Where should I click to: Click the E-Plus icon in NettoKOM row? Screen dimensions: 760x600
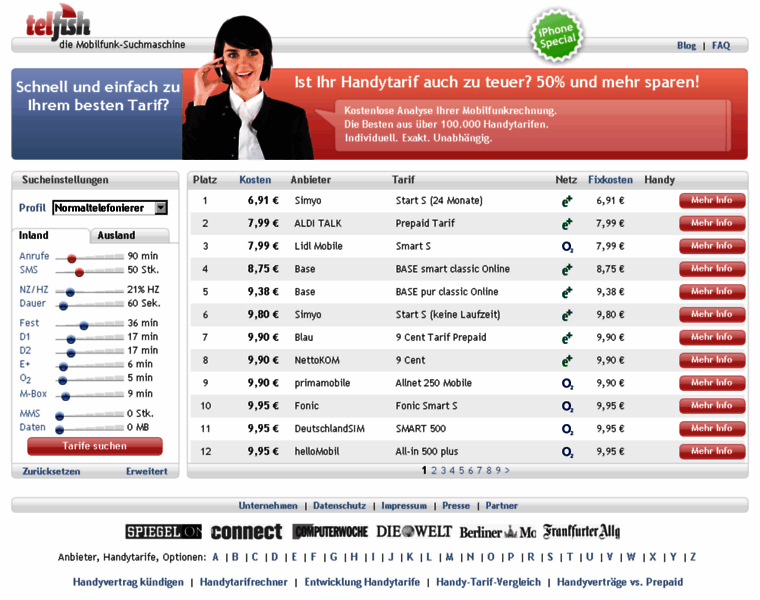pyautogui.click(x=567, y=361)
